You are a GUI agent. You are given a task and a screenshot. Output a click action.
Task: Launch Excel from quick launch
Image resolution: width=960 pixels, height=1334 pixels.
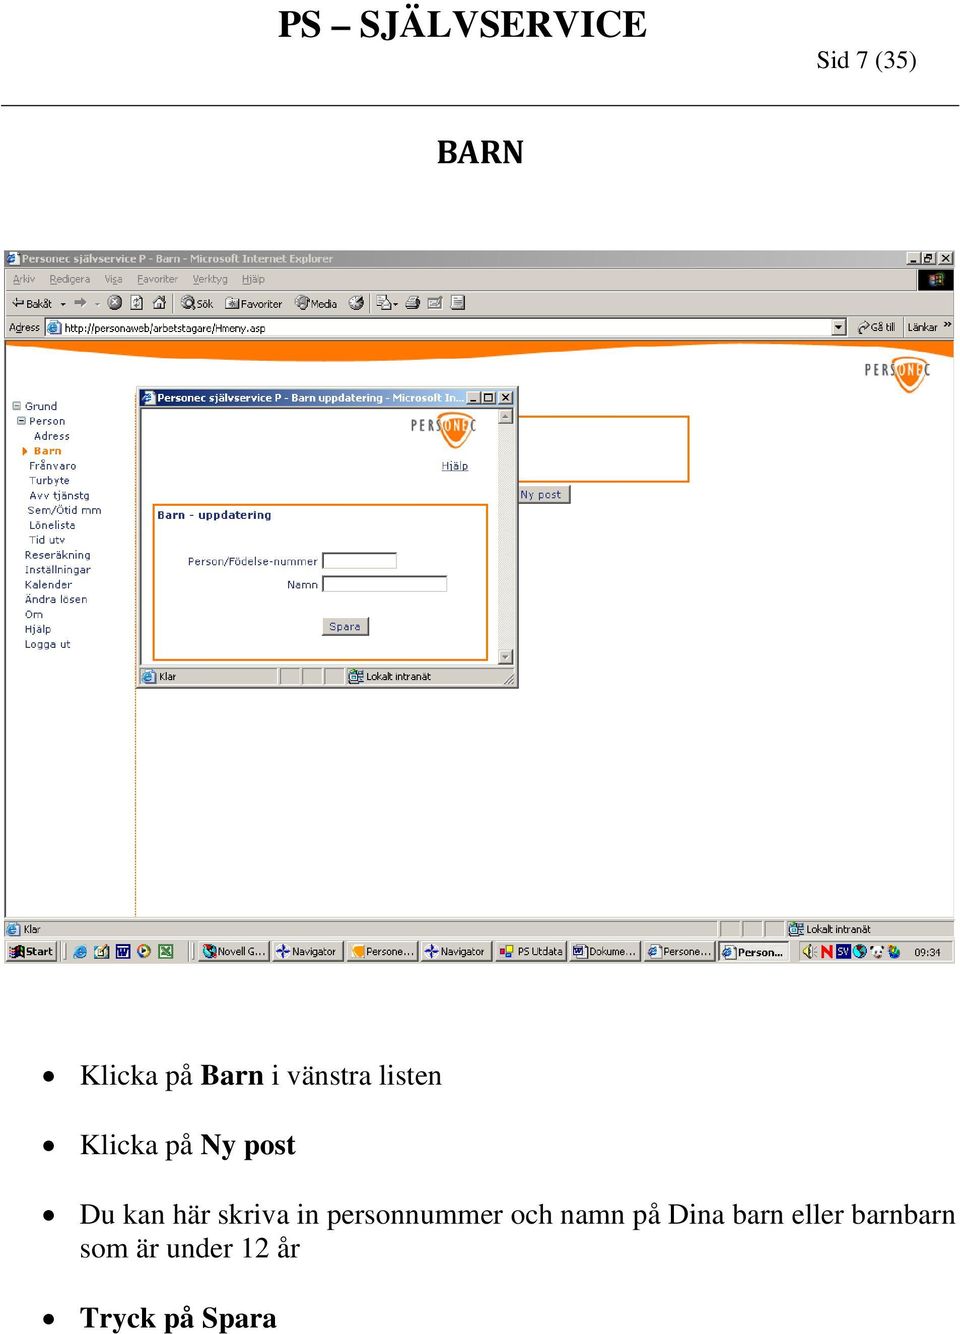166,951
